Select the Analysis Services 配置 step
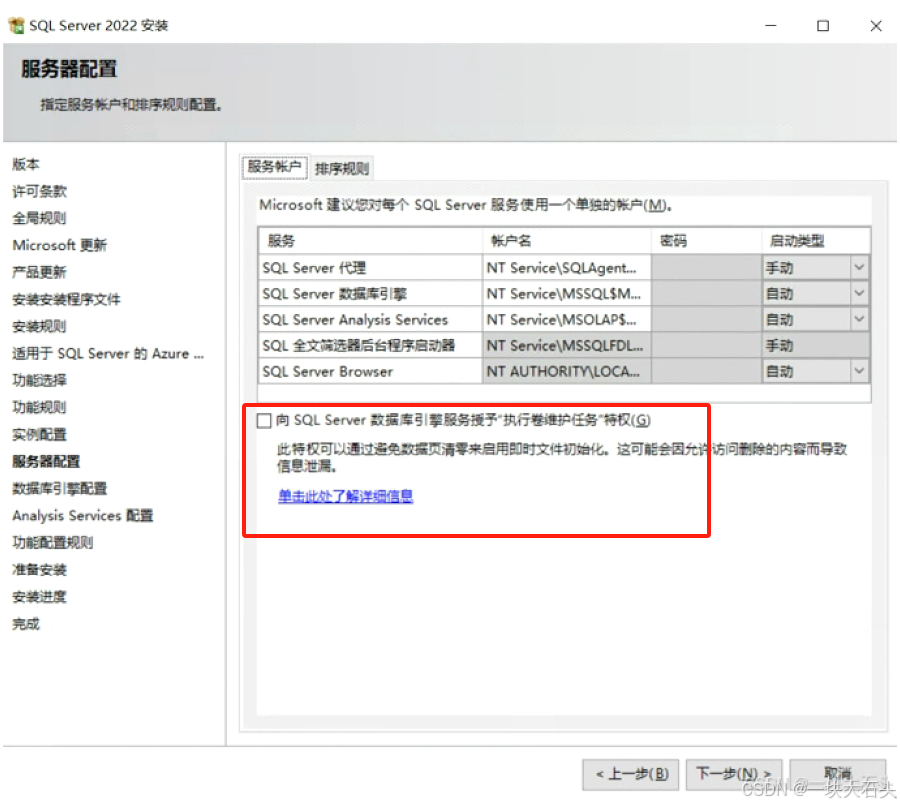The height and width of the screenshot is (805, 900). pos(83,516)
